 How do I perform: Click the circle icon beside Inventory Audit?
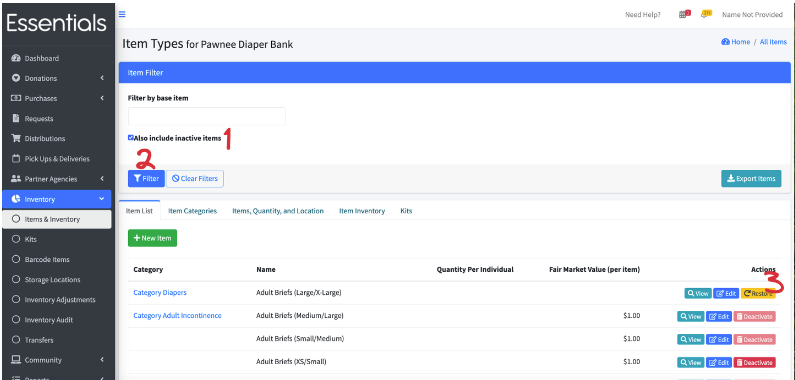(16, 320)
